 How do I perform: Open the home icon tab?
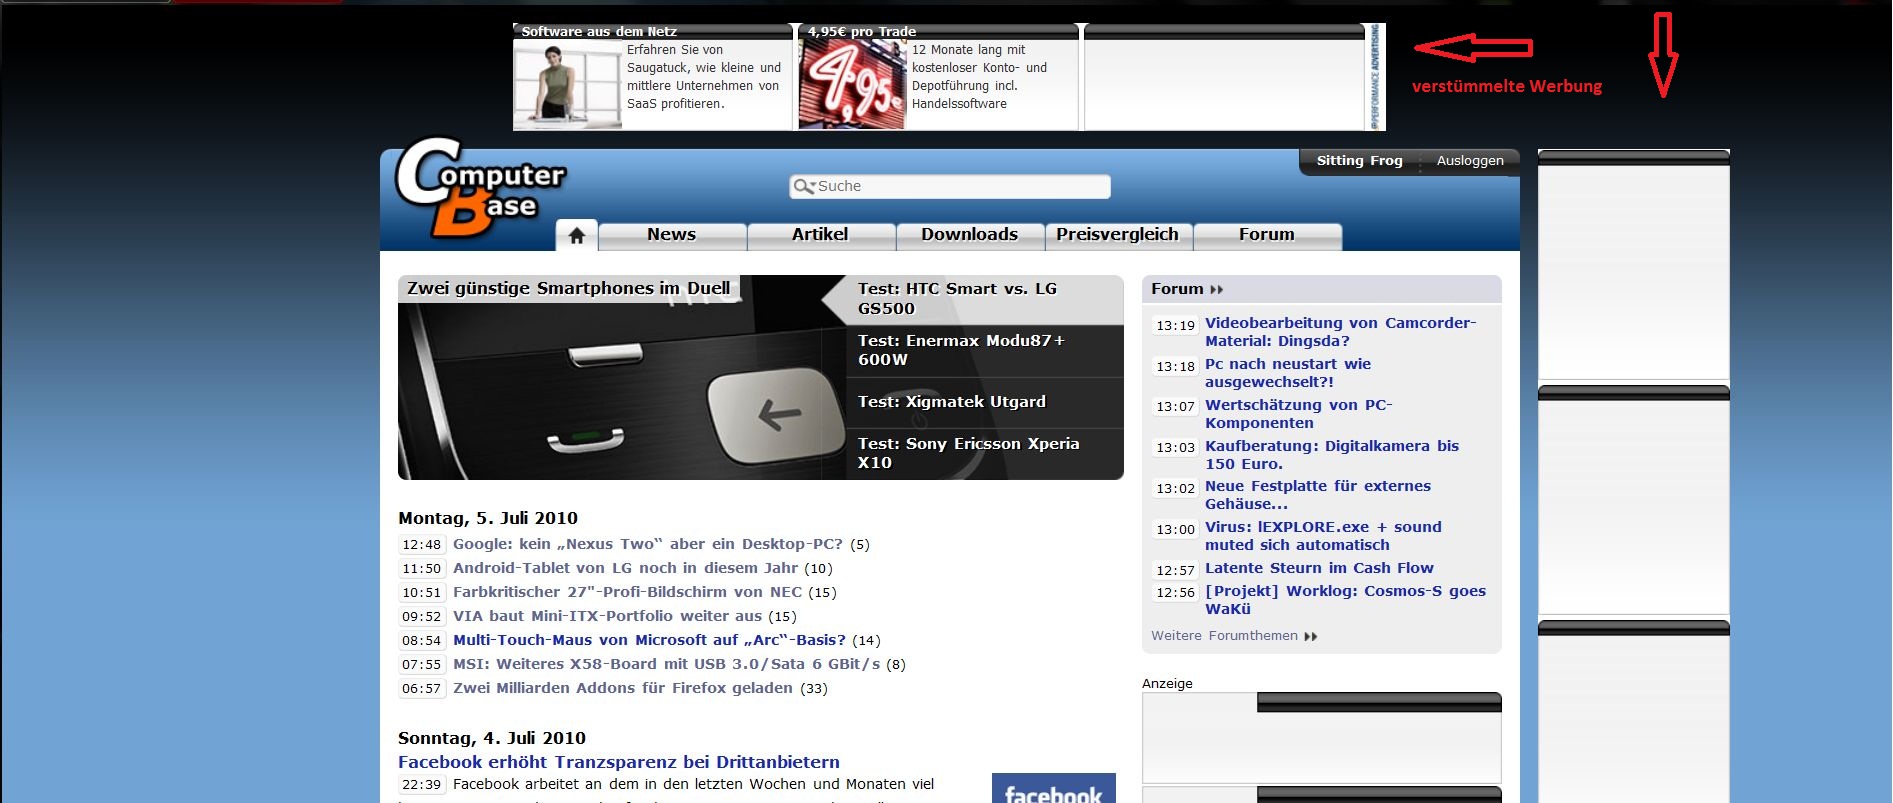577,235
